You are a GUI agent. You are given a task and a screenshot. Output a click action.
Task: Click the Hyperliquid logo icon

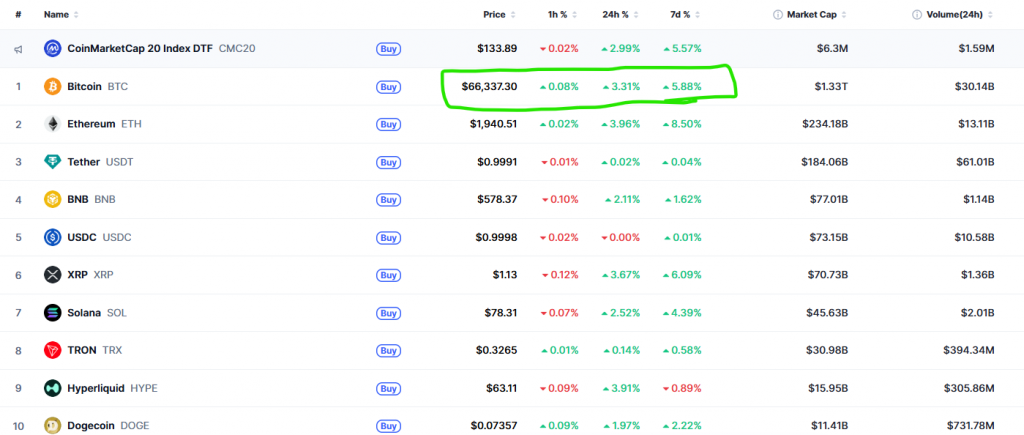52,389
